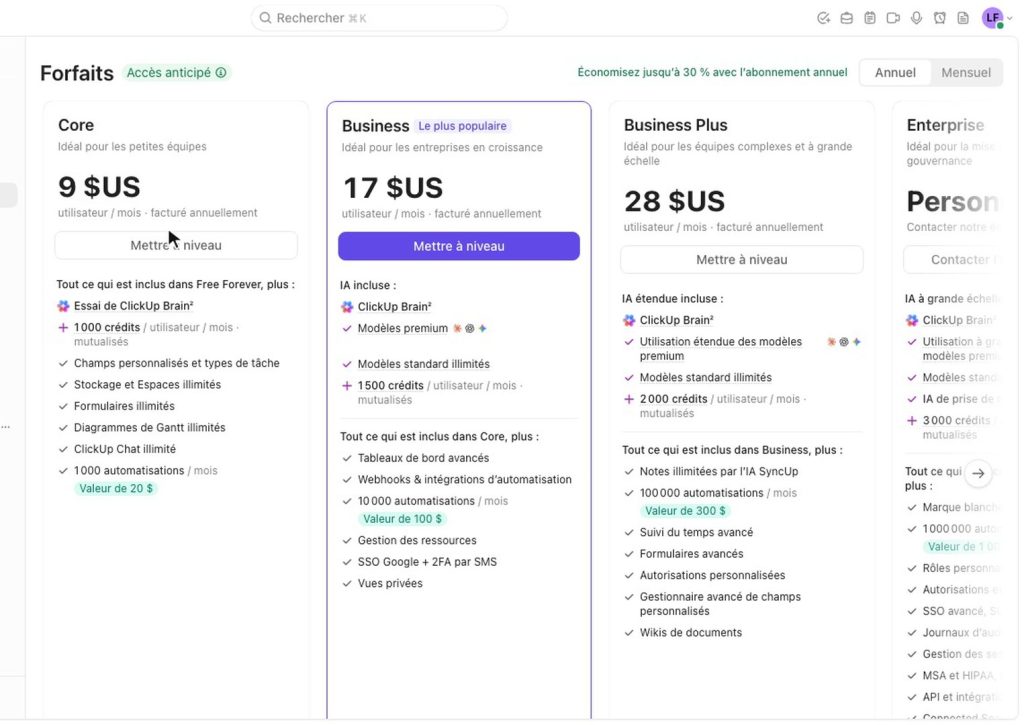This screenshot has height=725, width=1024.
Task: Click the Business Plus plan title
Action: click(x=675, y=125)
